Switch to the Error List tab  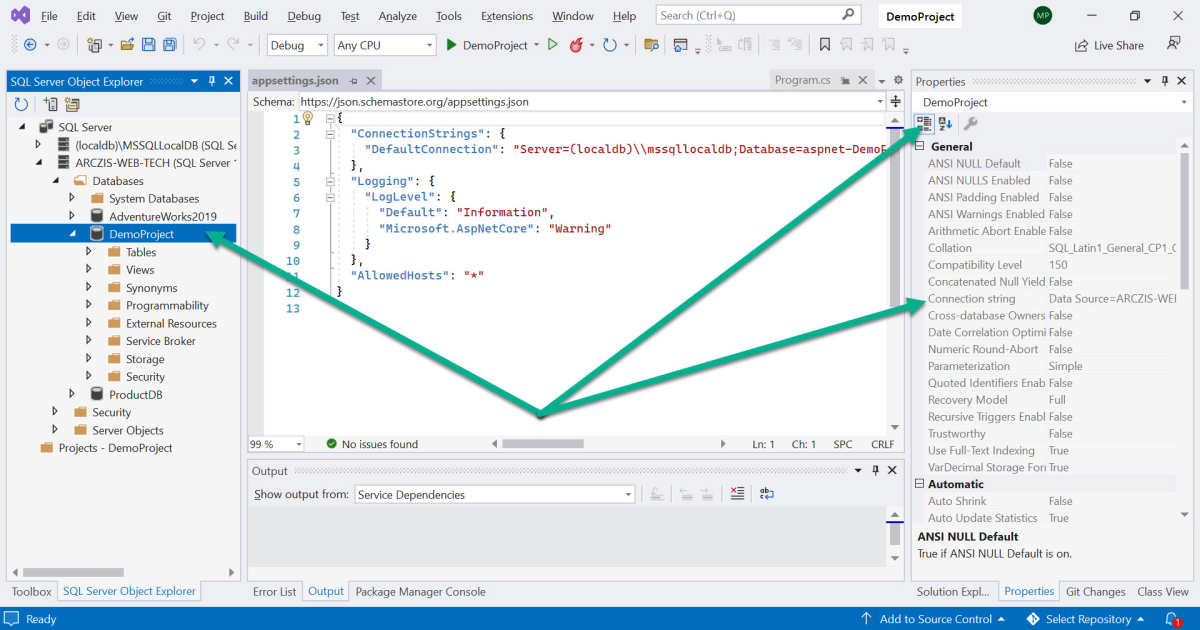tap(274, 591)
